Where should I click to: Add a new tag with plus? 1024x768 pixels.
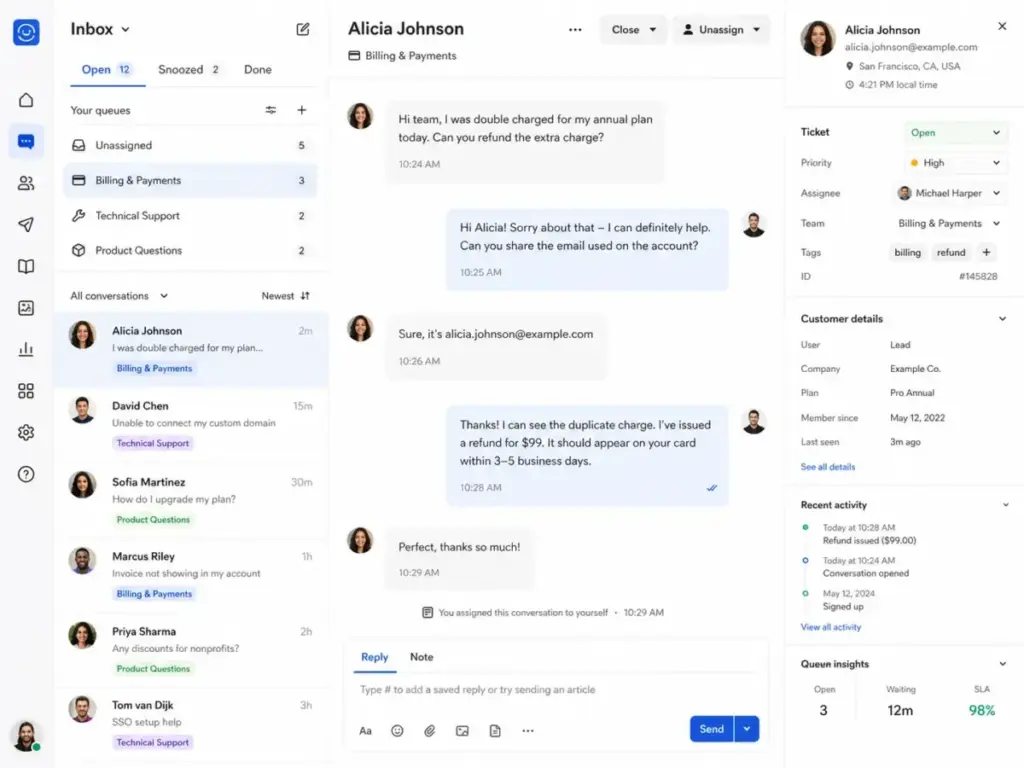(x=986, y=252)
